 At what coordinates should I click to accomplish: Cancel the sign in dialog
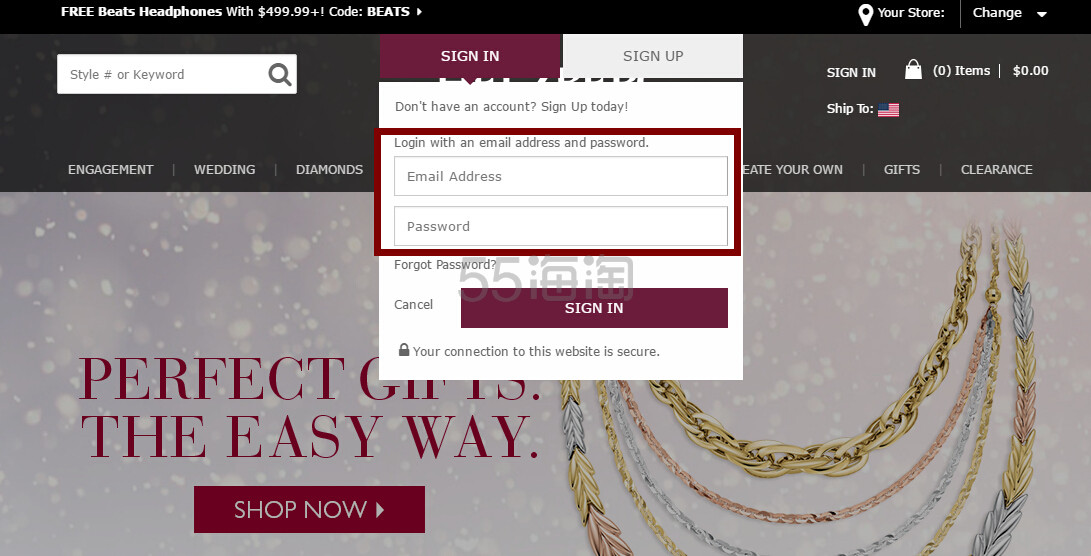[413, 305]
